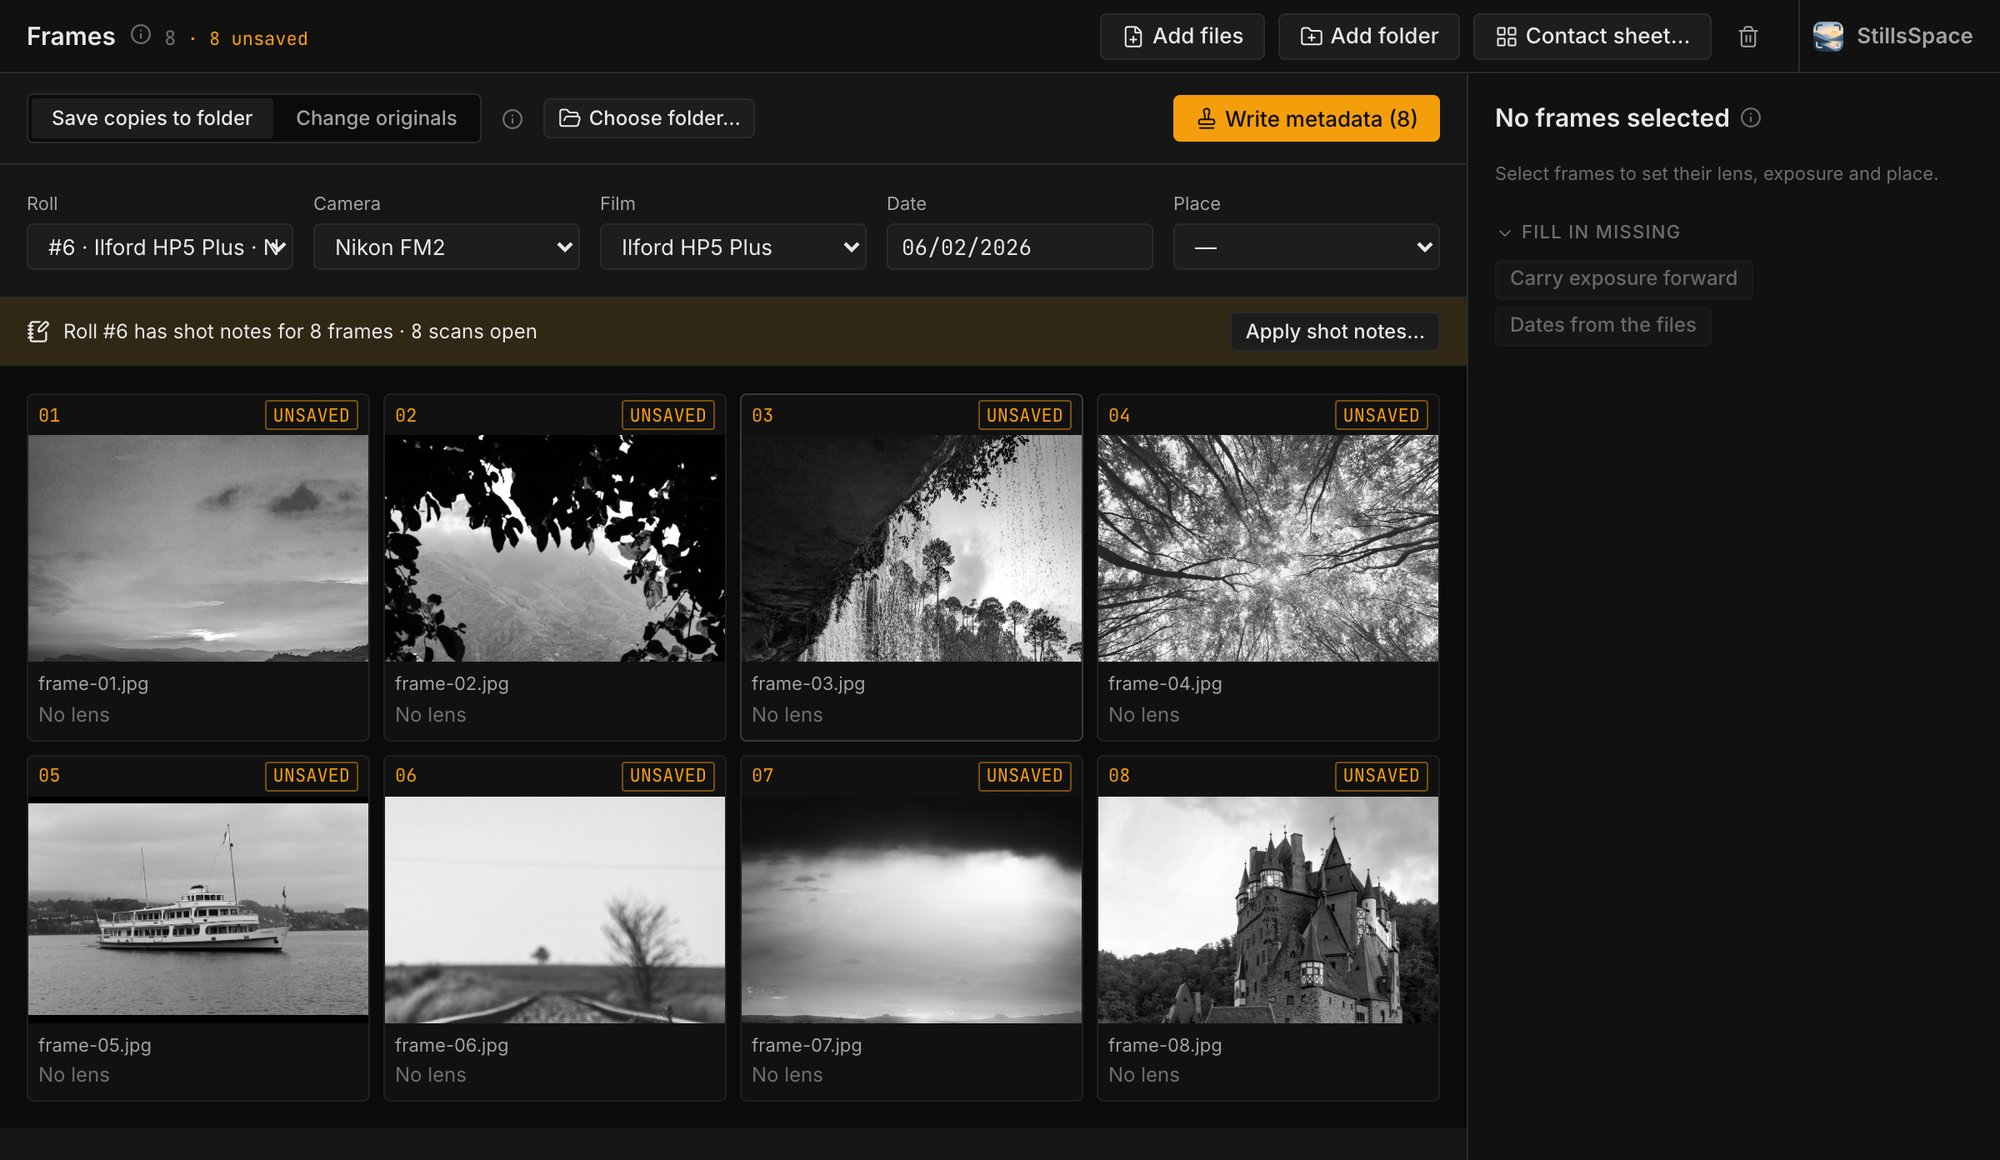Image resolution: width=2000 pixels, height=1160 pixels.
Task: Select frame 01 sunset thumbnail
Action: [198, 548]
